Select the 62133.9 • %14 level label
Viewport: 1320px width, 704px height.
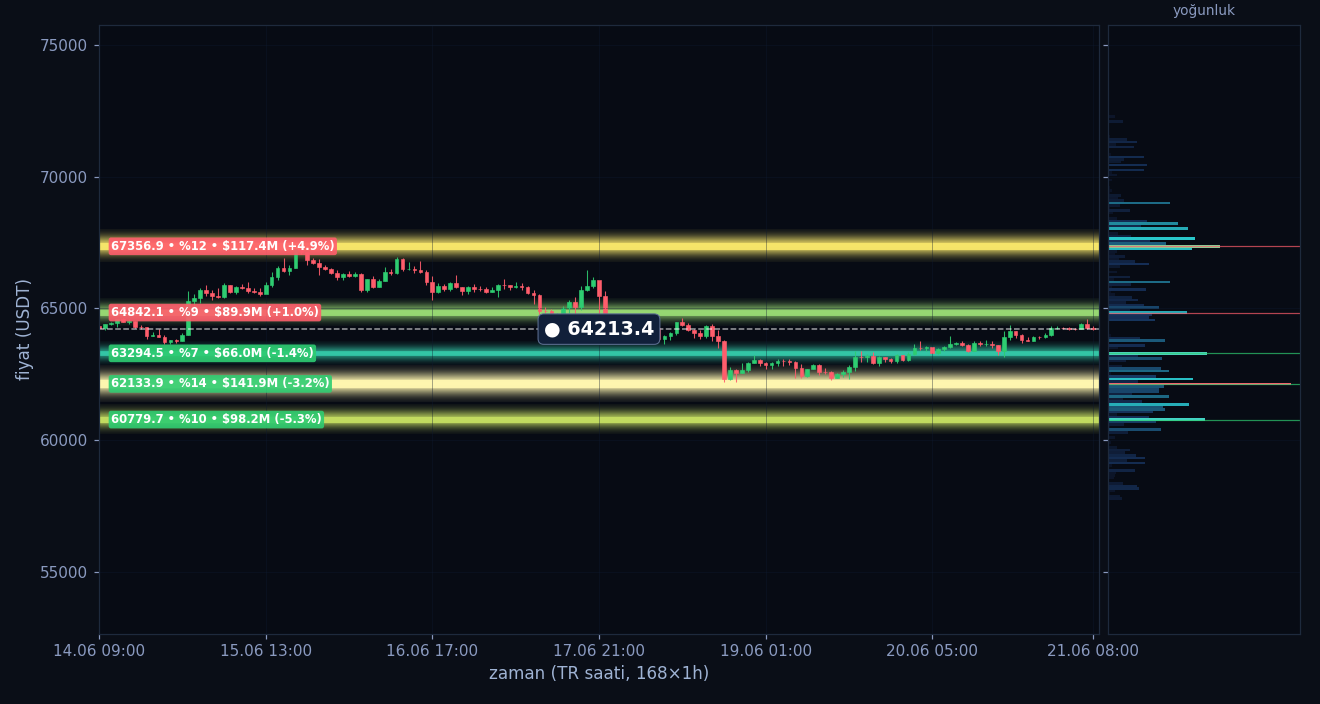point(219,383)
